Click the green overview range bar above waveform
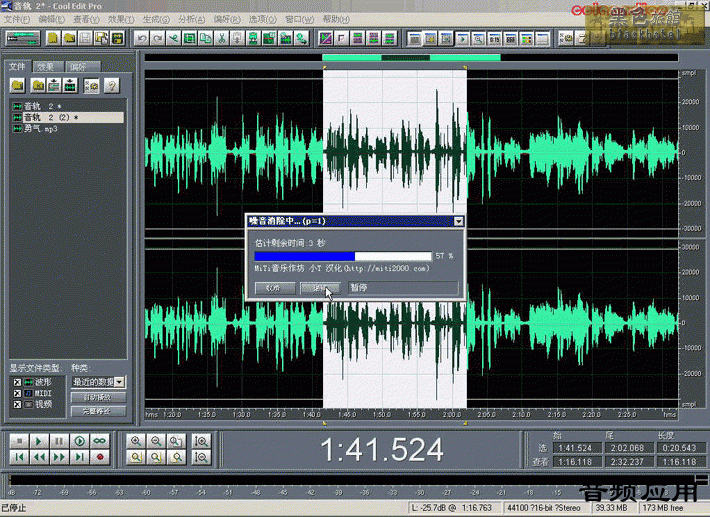The image size is (710, 517). click(x=411, y=57)
